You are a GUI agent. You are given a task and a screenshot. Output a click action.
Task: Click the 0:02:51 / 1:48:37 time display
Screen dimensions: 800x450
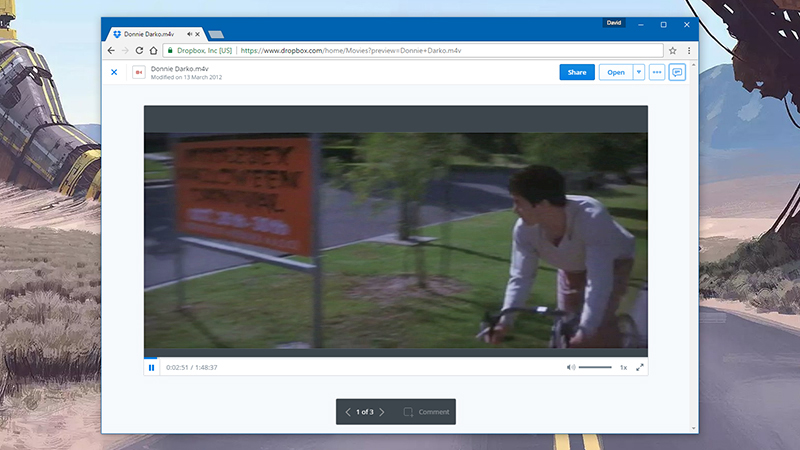(192, 367)
